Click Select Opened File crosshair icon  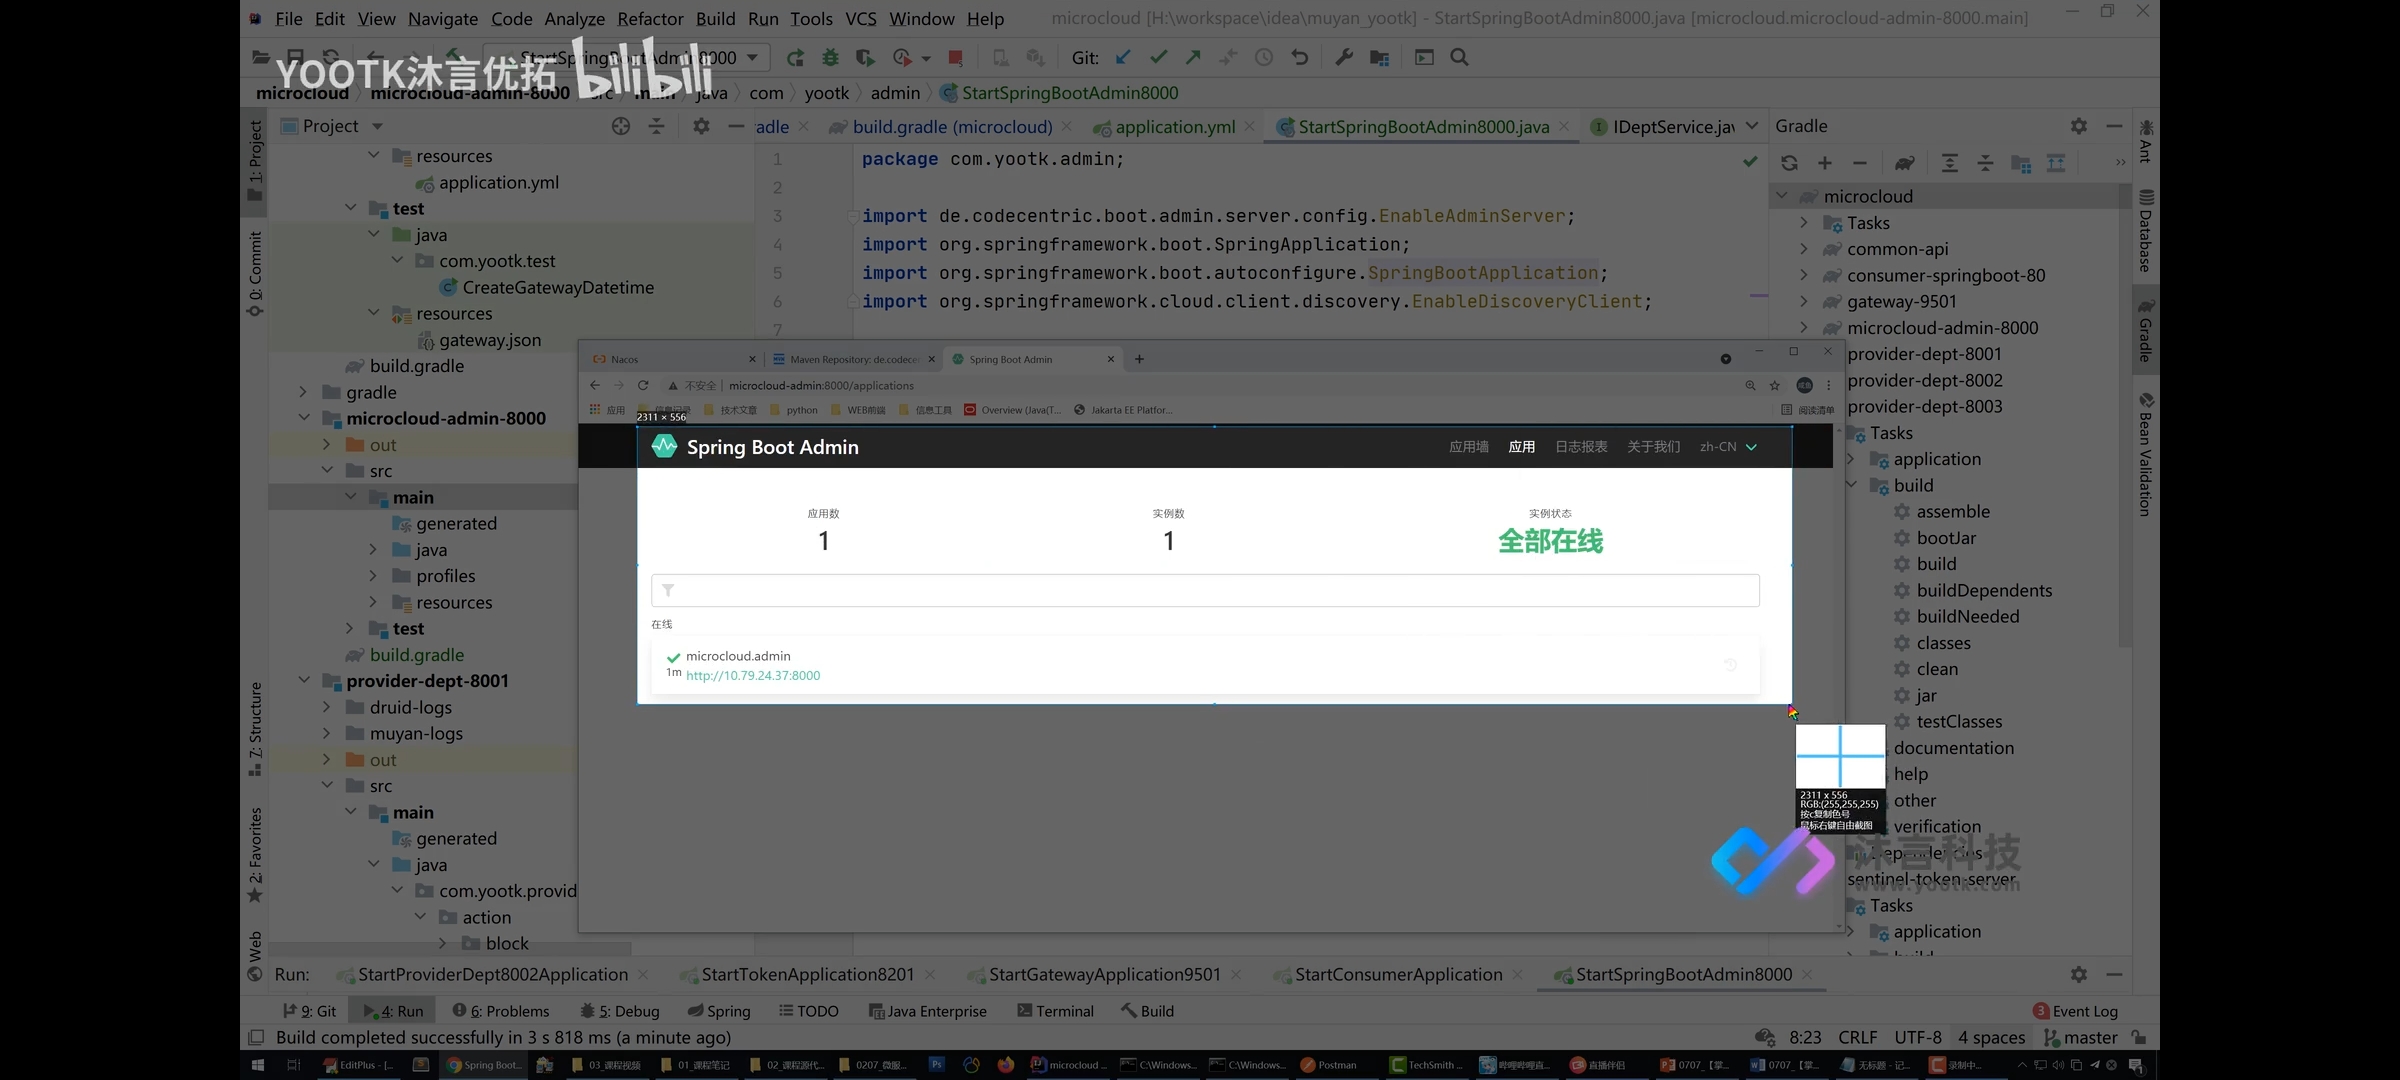click(x=621, y=126)
